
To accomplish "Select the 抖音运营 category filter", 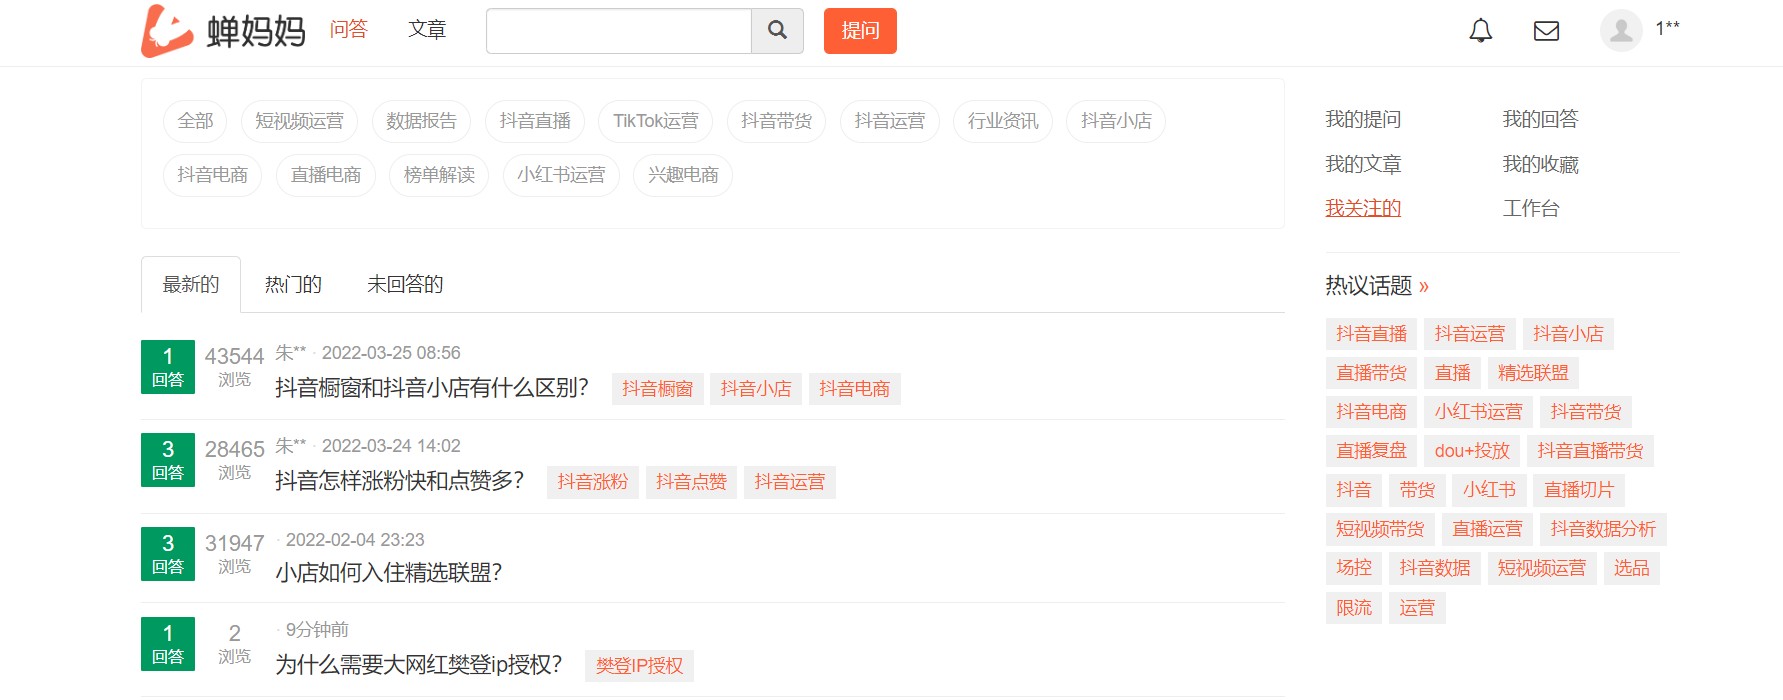I will pos(890,121).
